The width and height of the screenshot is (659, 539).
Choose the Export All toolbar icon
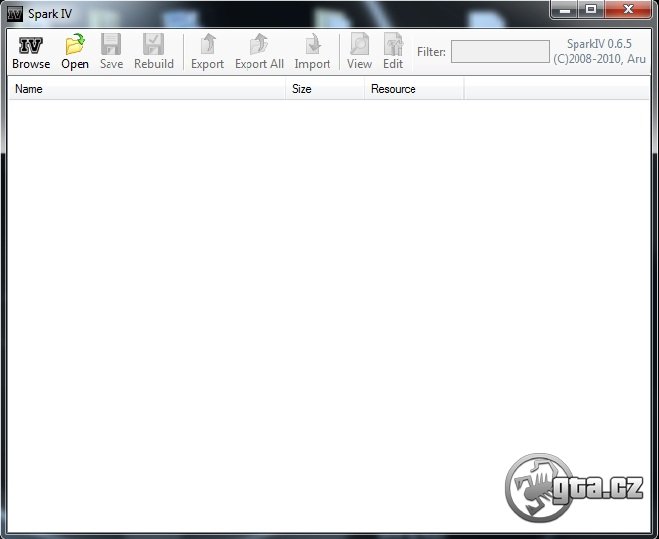pyautogui.click(x=259, y=45)
